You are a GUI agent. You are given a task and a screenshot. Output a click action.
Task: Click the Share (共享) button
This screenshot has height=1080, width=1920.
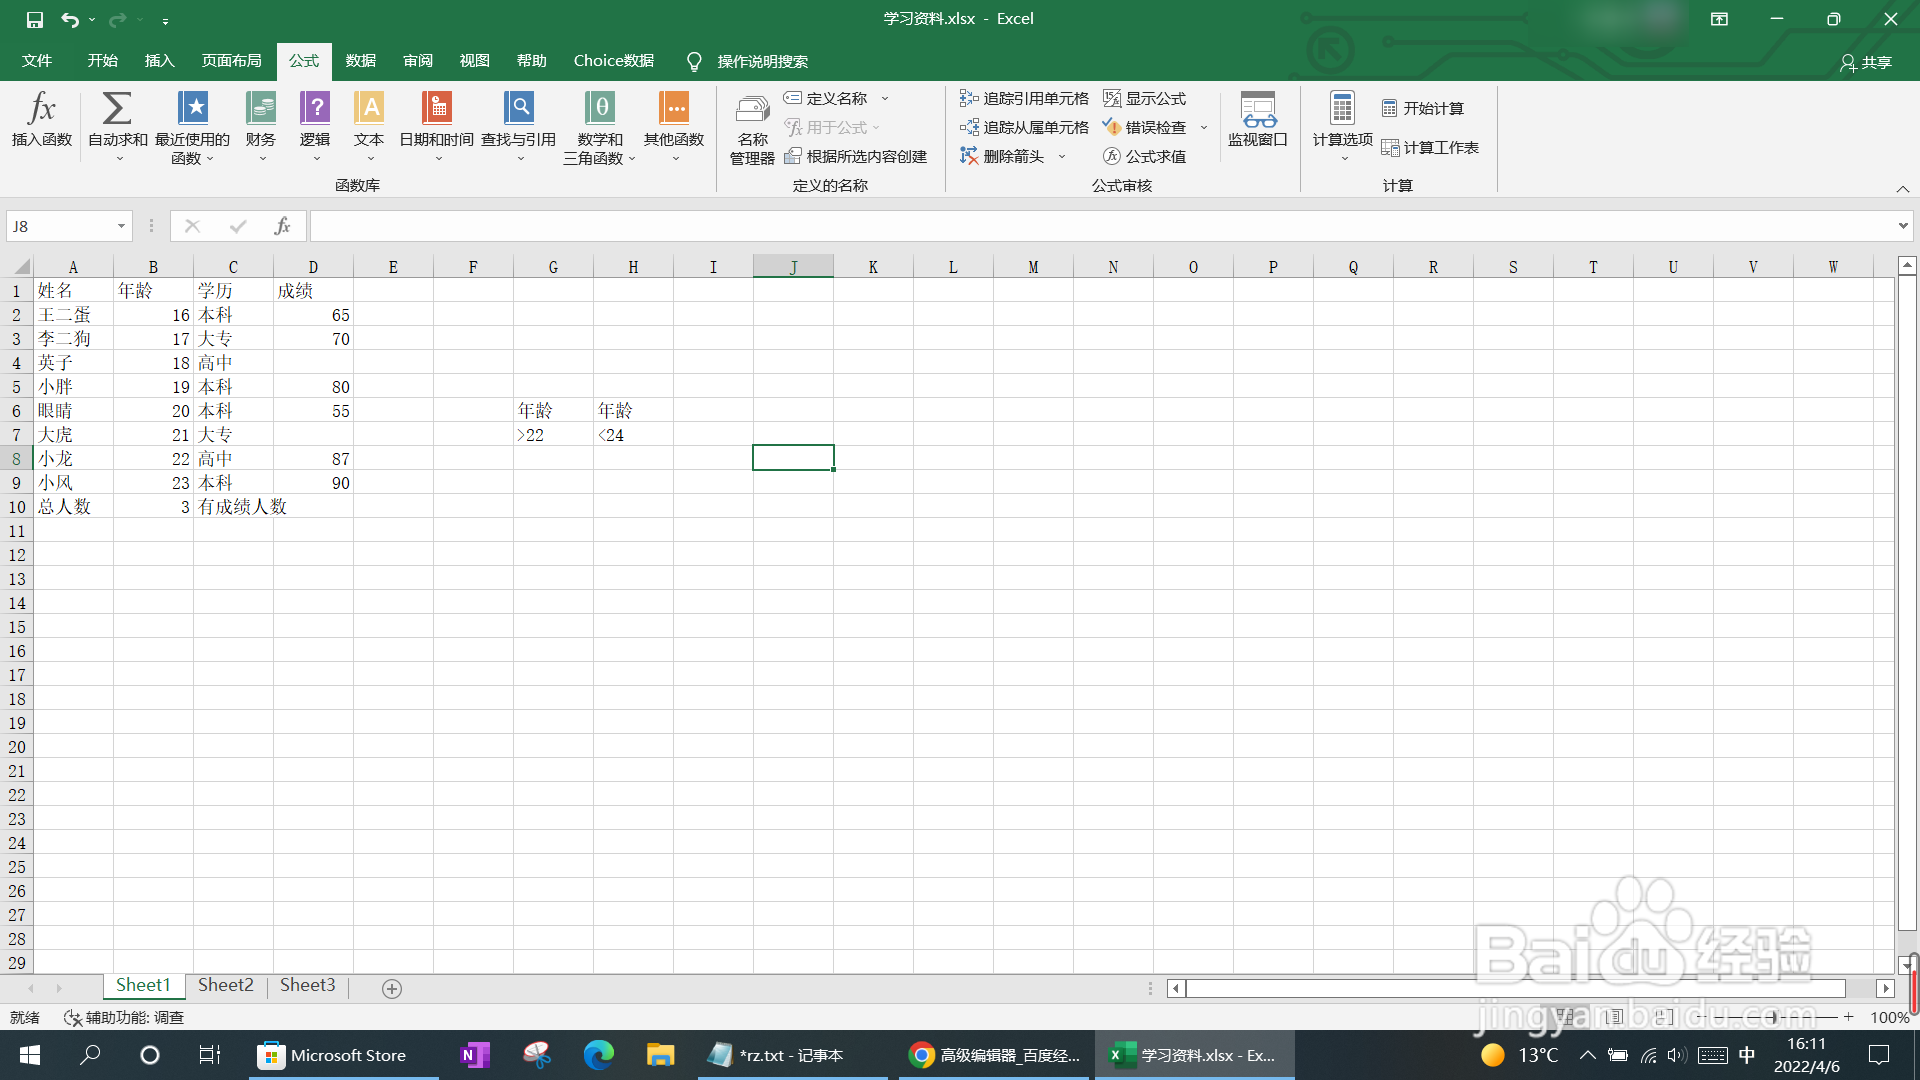pos(1866,62)
